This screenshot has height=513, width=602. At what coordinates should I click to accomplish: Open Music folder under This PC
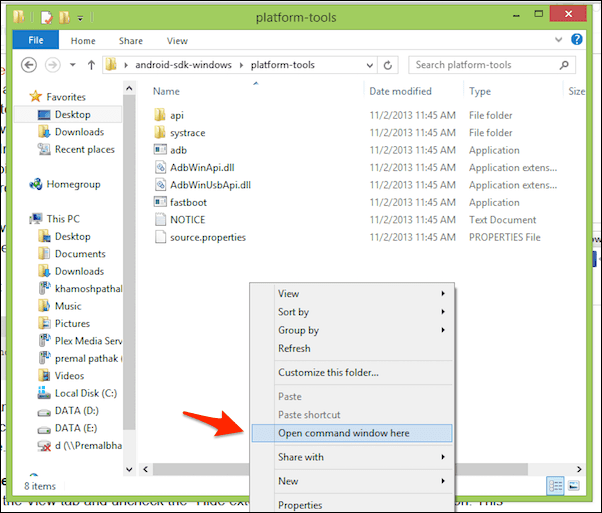point(68,306)
